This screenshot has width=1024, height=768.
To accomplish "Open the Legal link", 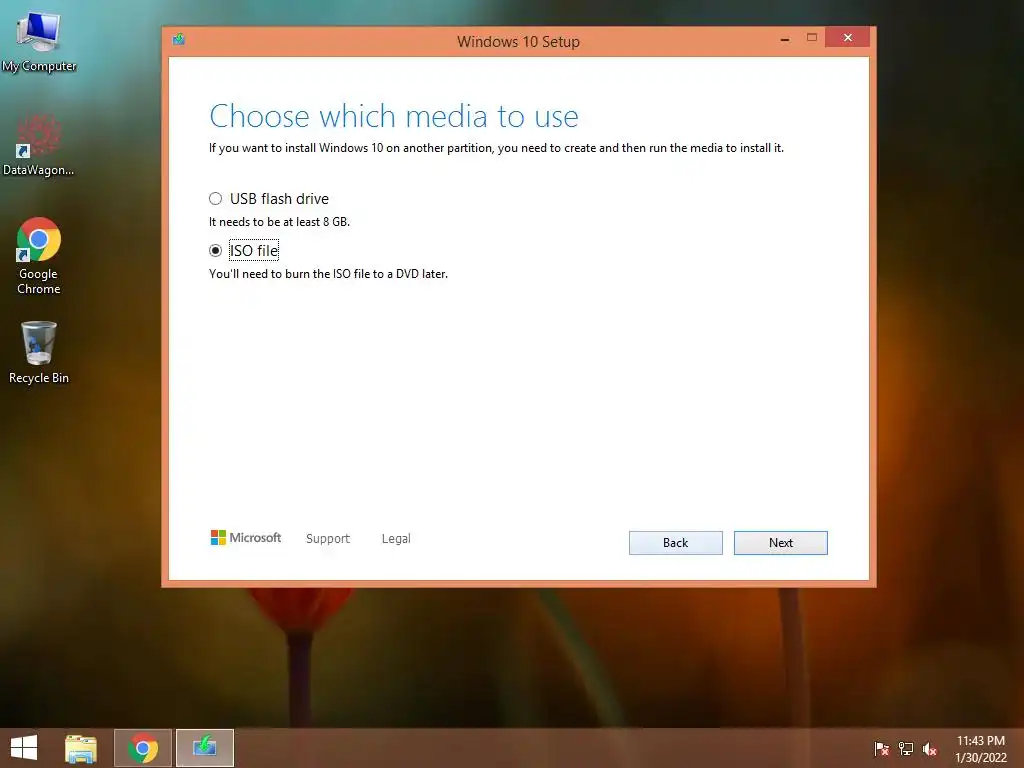I will pos(396,539).
